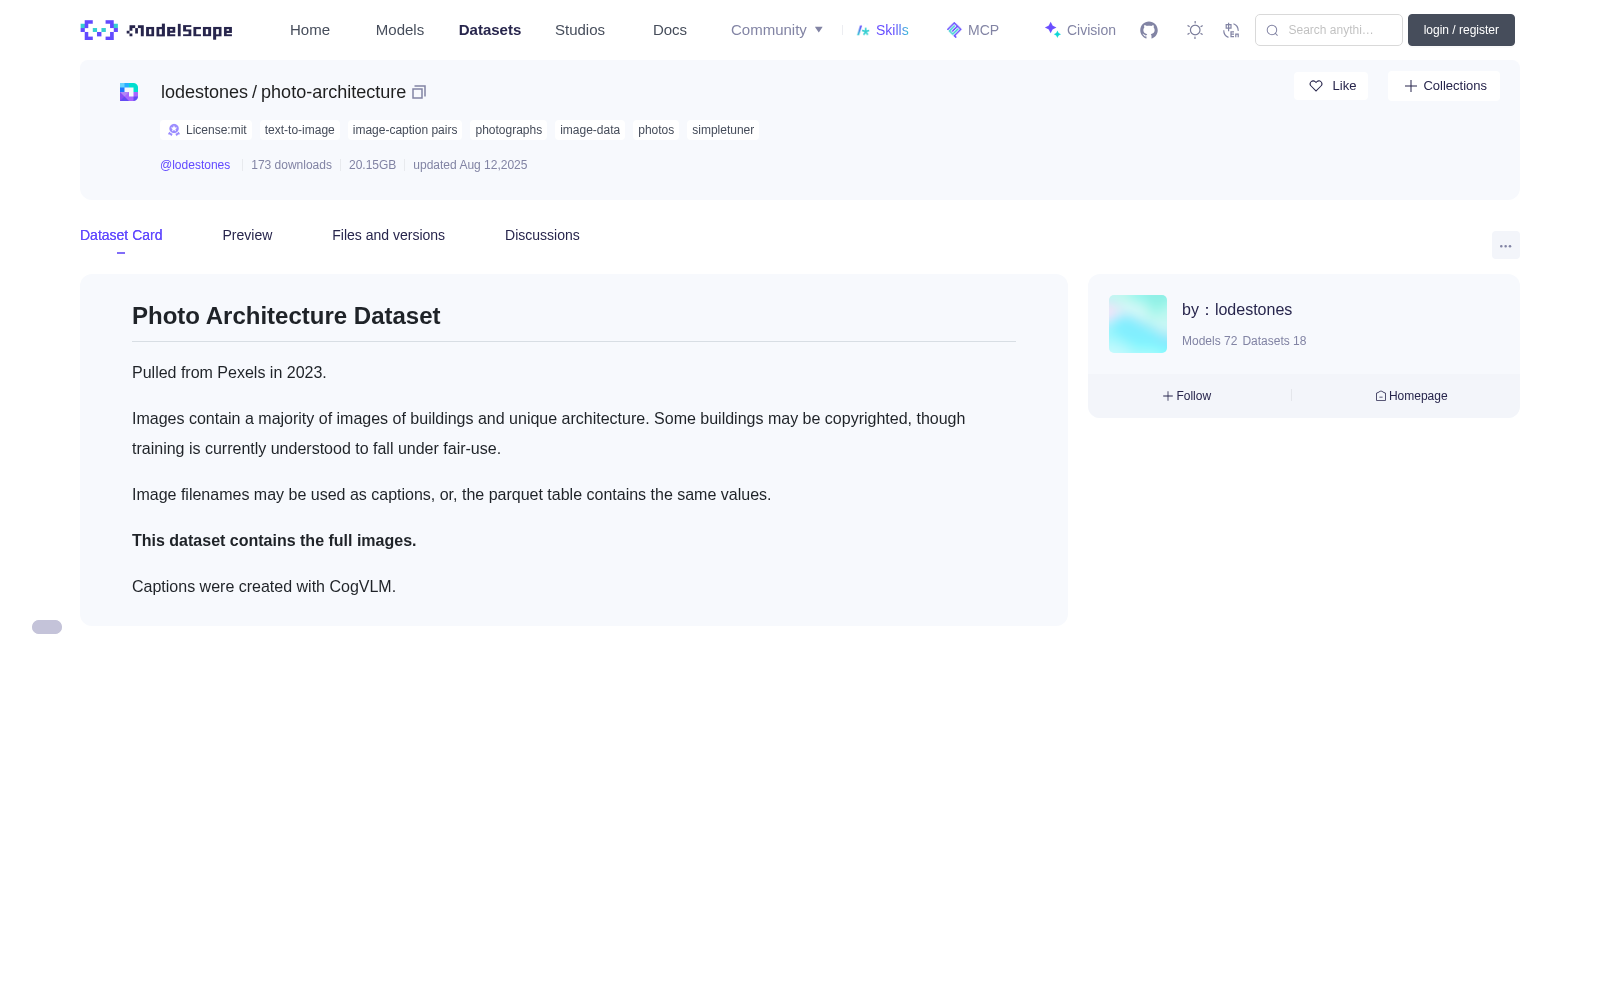The height and width of the screenshot is (1000, 1600).
Task: Click the image-data tag
Action: click(590, 130)
